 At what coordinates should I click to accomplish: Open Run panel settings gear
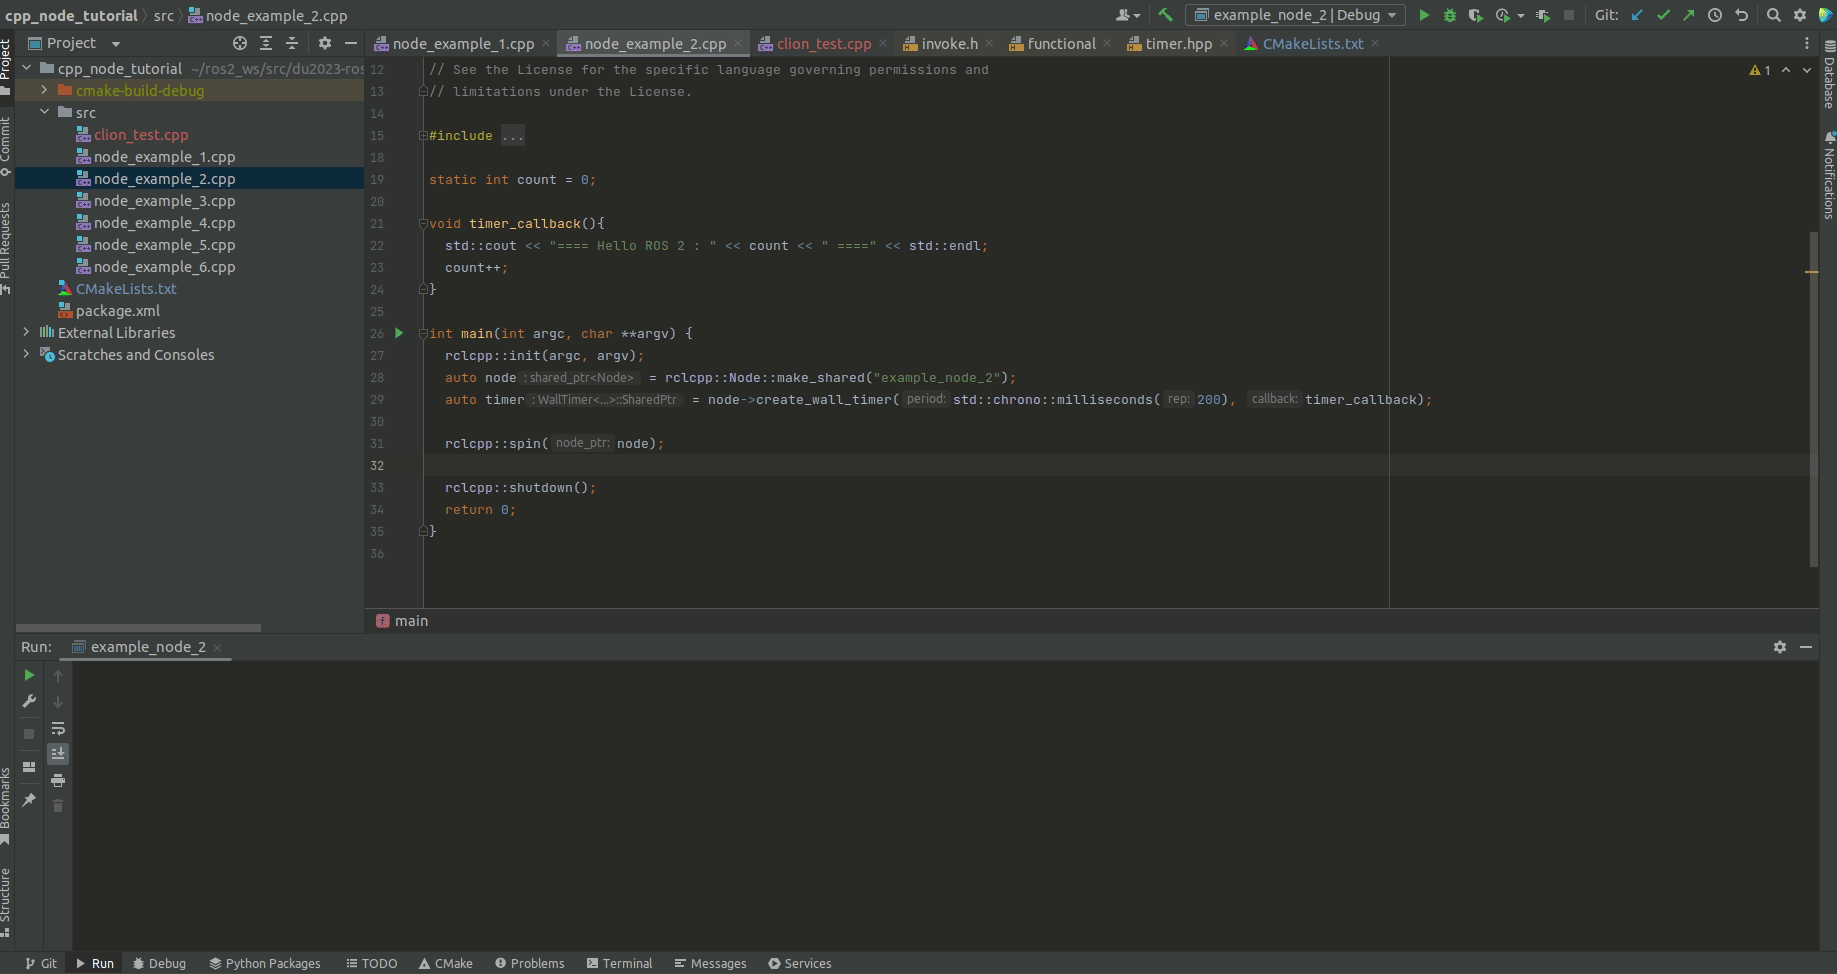pos(1780,647)
